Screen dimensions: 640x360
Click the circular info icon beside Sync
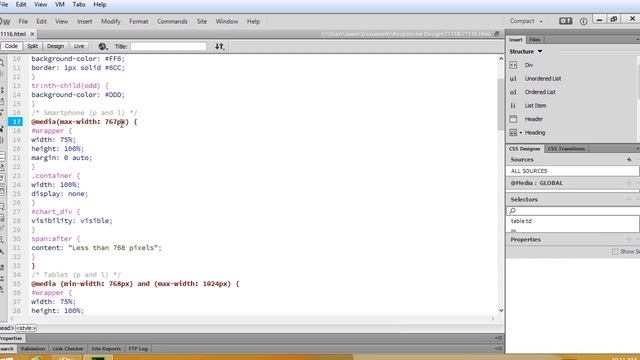coord(583,21)
